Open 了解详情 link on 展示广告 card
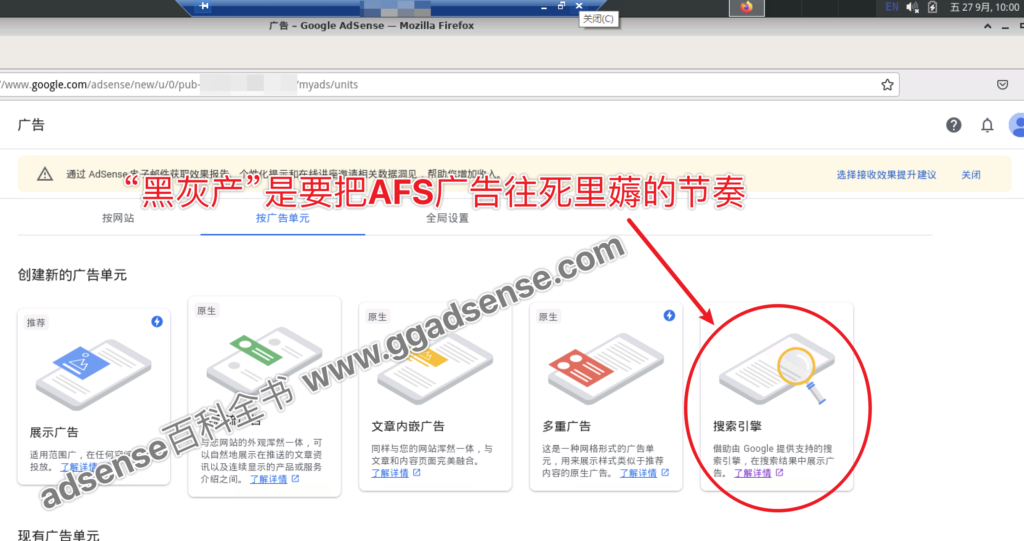The width and height of the screenshot is (1024, 541). click(78, 467)
